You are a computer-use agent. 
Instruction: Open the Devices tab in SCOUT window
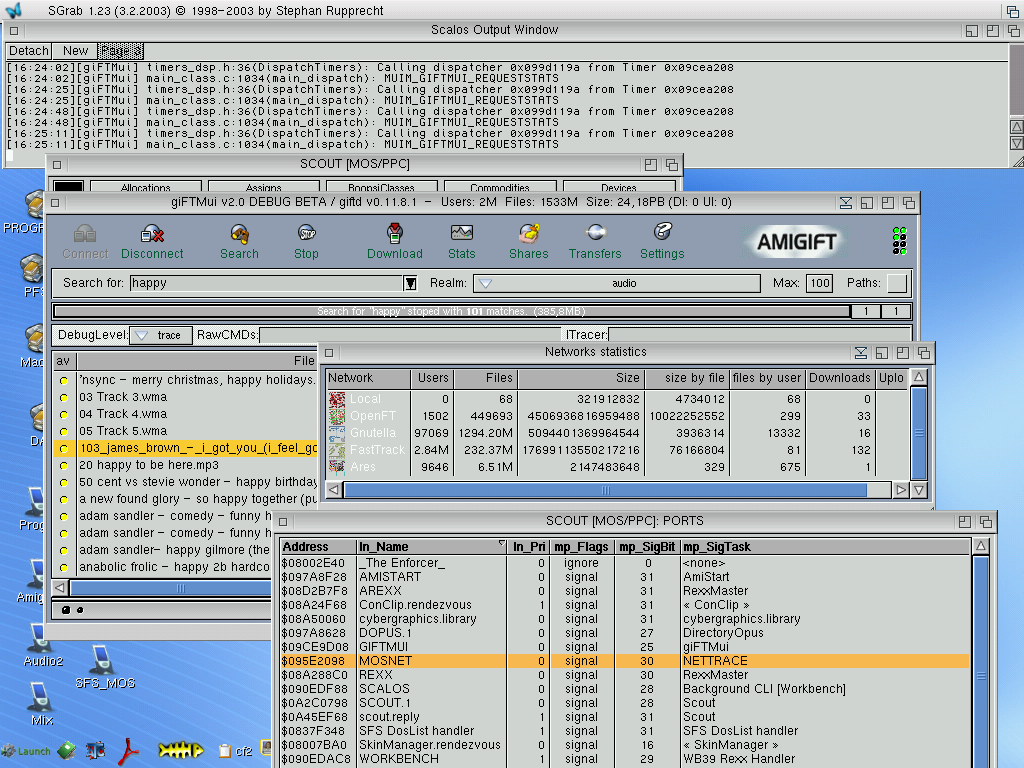coord(618,187)
